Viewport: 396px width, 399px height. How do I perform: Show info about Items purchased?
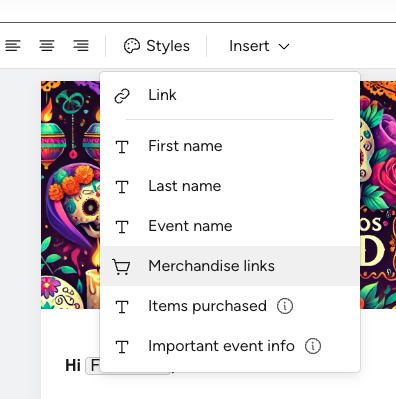click(285, 306)
